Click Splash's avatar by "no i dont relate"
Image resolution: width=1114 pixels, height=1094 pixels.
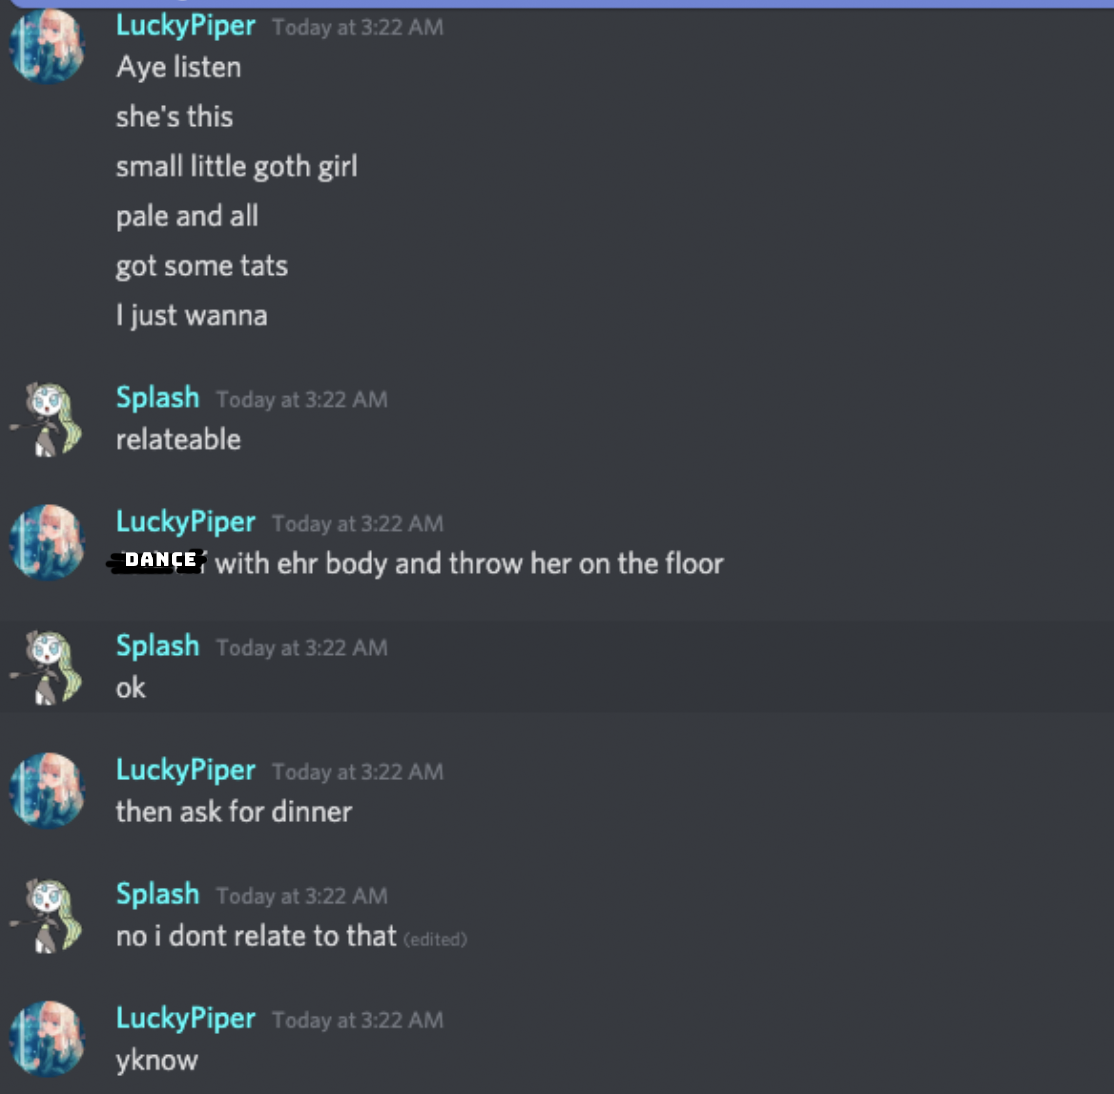click(47, 915)
